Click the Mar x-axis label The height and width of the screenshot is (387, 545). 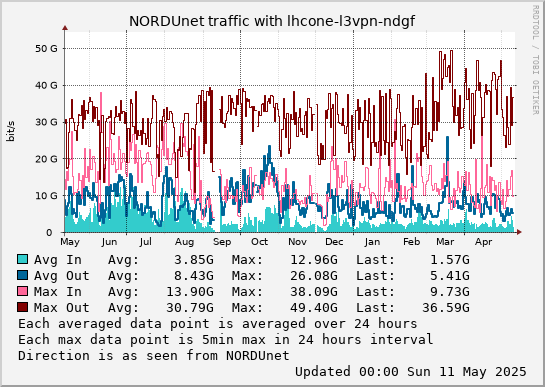(x=445, y=242)
